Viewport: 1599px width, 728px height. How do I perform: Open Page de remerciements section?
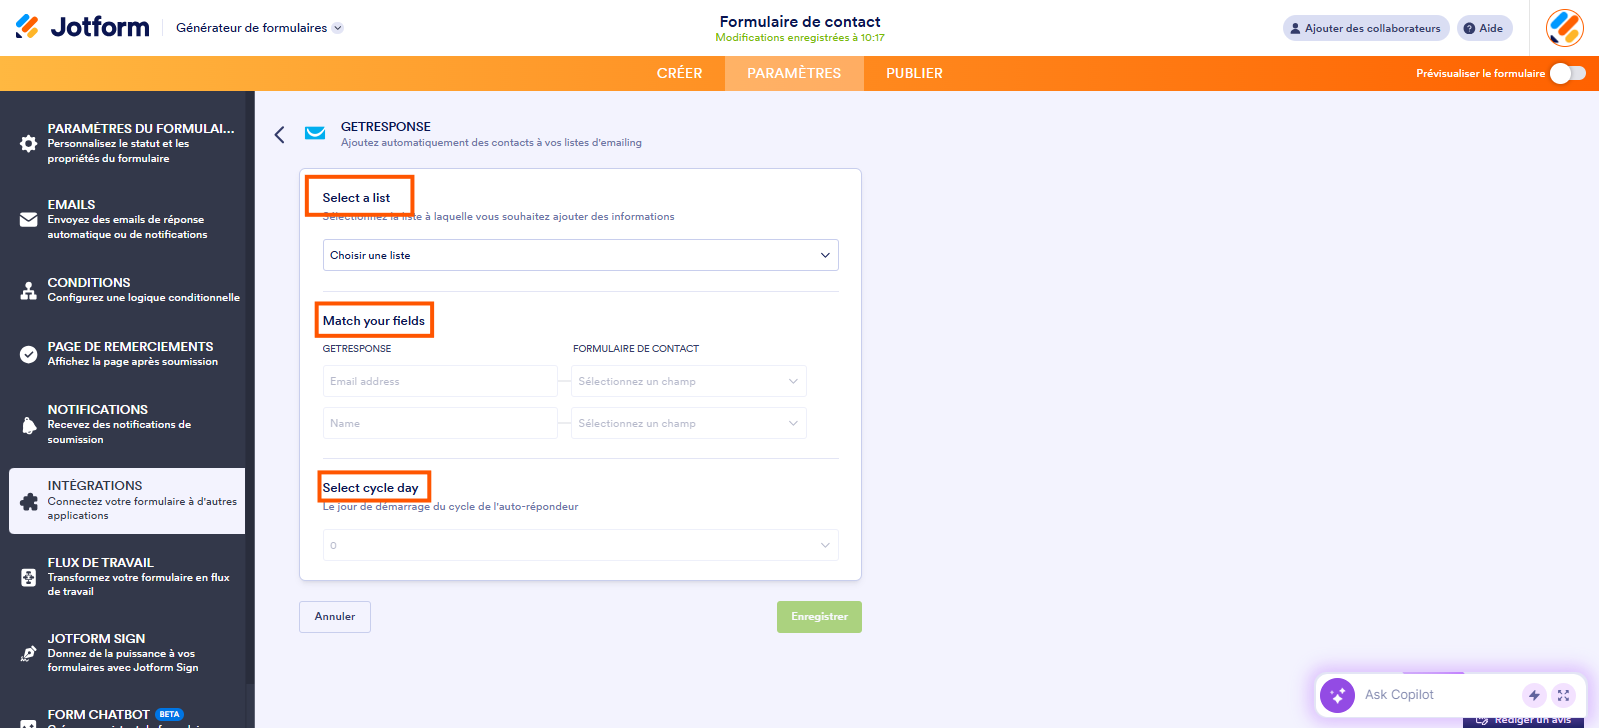click(127, 354)
